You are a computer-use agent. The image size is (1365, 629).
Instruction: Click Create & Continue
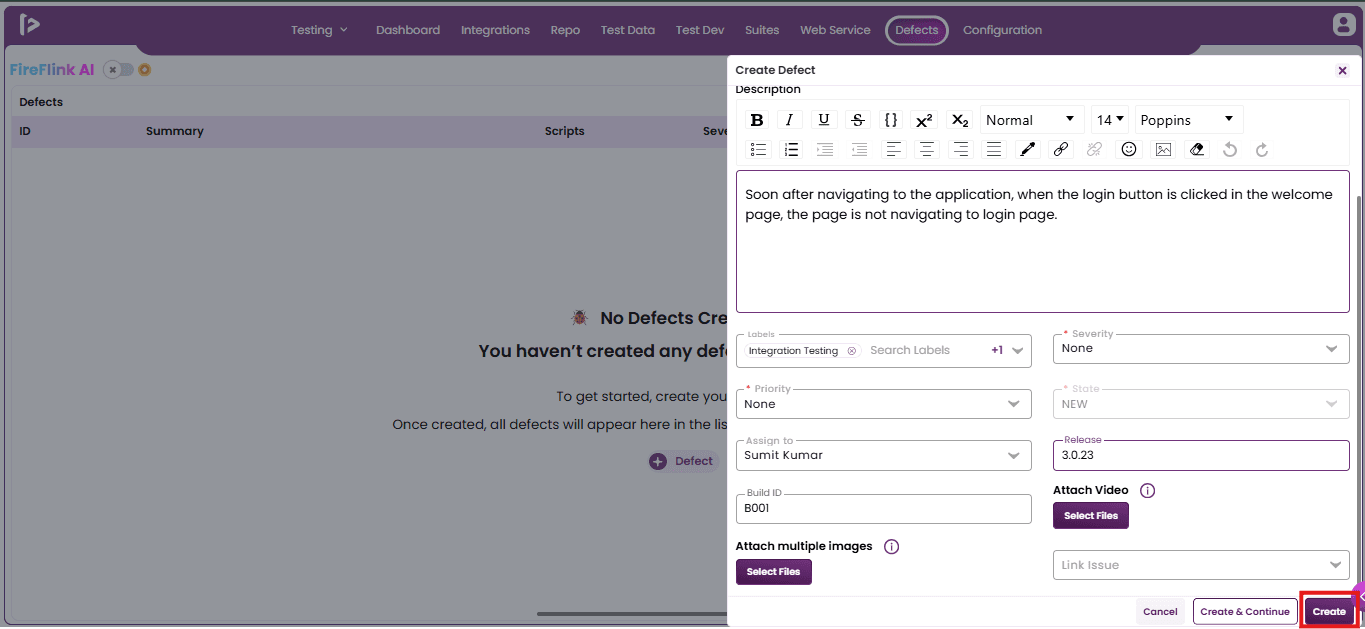[1245, 611]
